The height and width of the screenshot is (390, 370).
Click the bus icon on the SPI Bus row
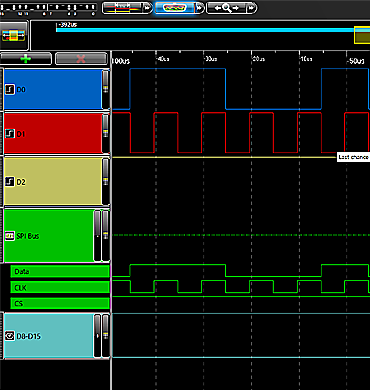click(x=10, y=236)
